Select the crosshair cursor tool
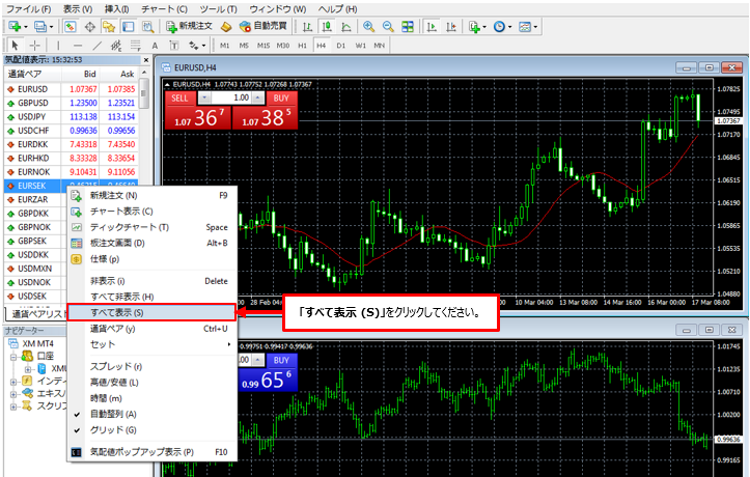The width and height of the screenshot is (750, 477). coord(35,45)
